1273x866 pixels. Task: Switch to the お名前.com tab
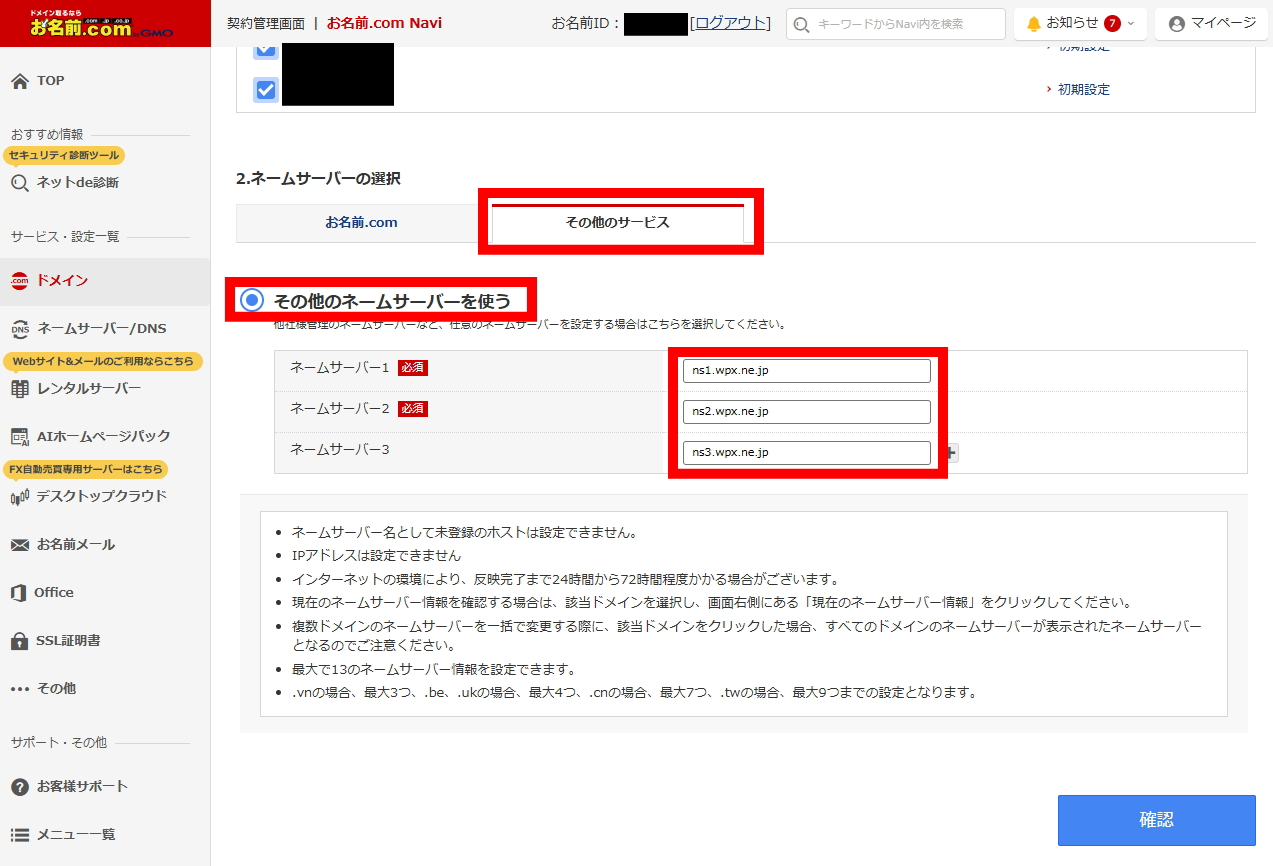[361, 223]
